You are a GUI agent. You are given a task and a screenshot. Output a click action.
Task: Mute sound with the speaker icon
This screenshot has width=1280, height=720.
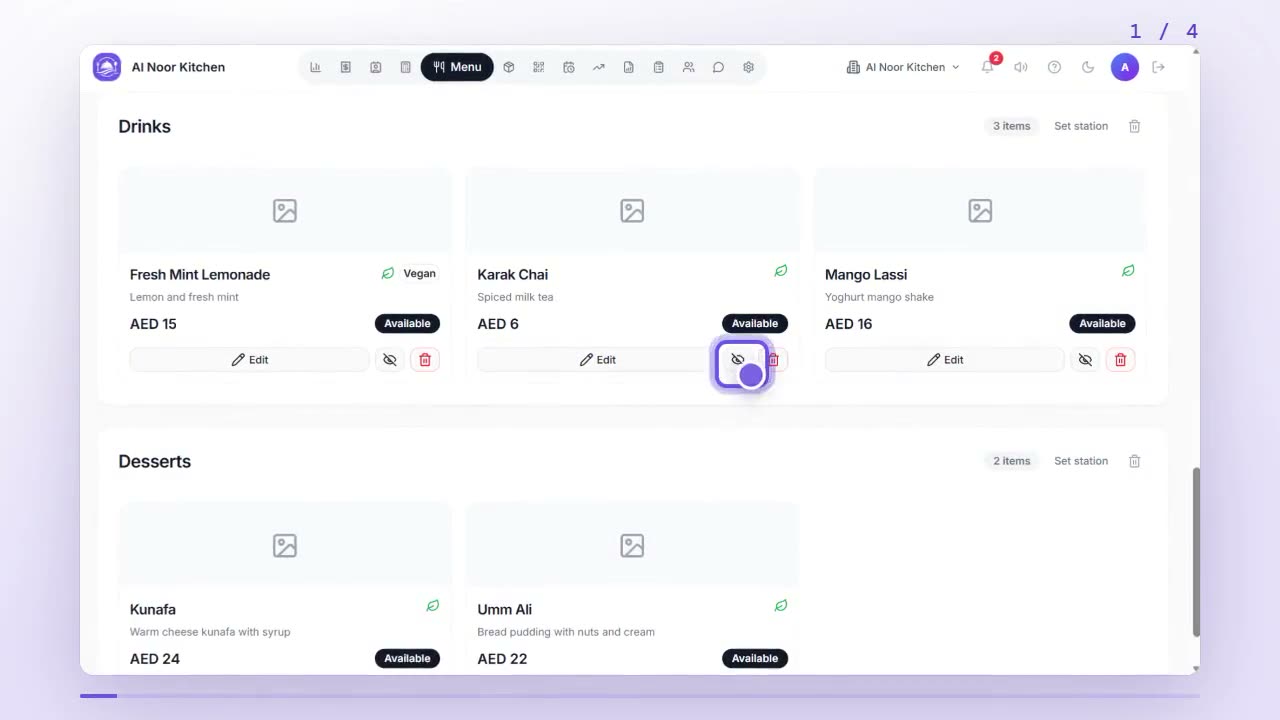[x=1021, y=67]
